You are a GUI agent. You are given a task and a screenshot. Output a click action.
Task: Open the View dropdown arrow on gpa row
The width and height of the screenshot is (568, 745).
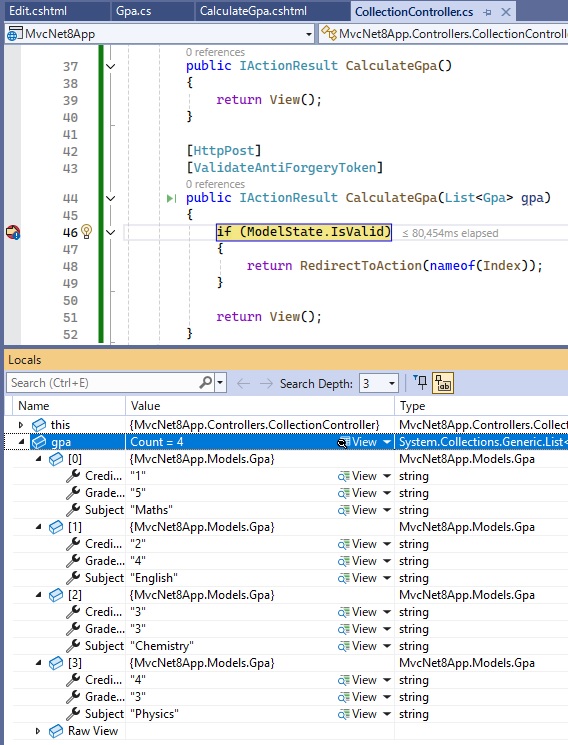click(x=387, y=442)
